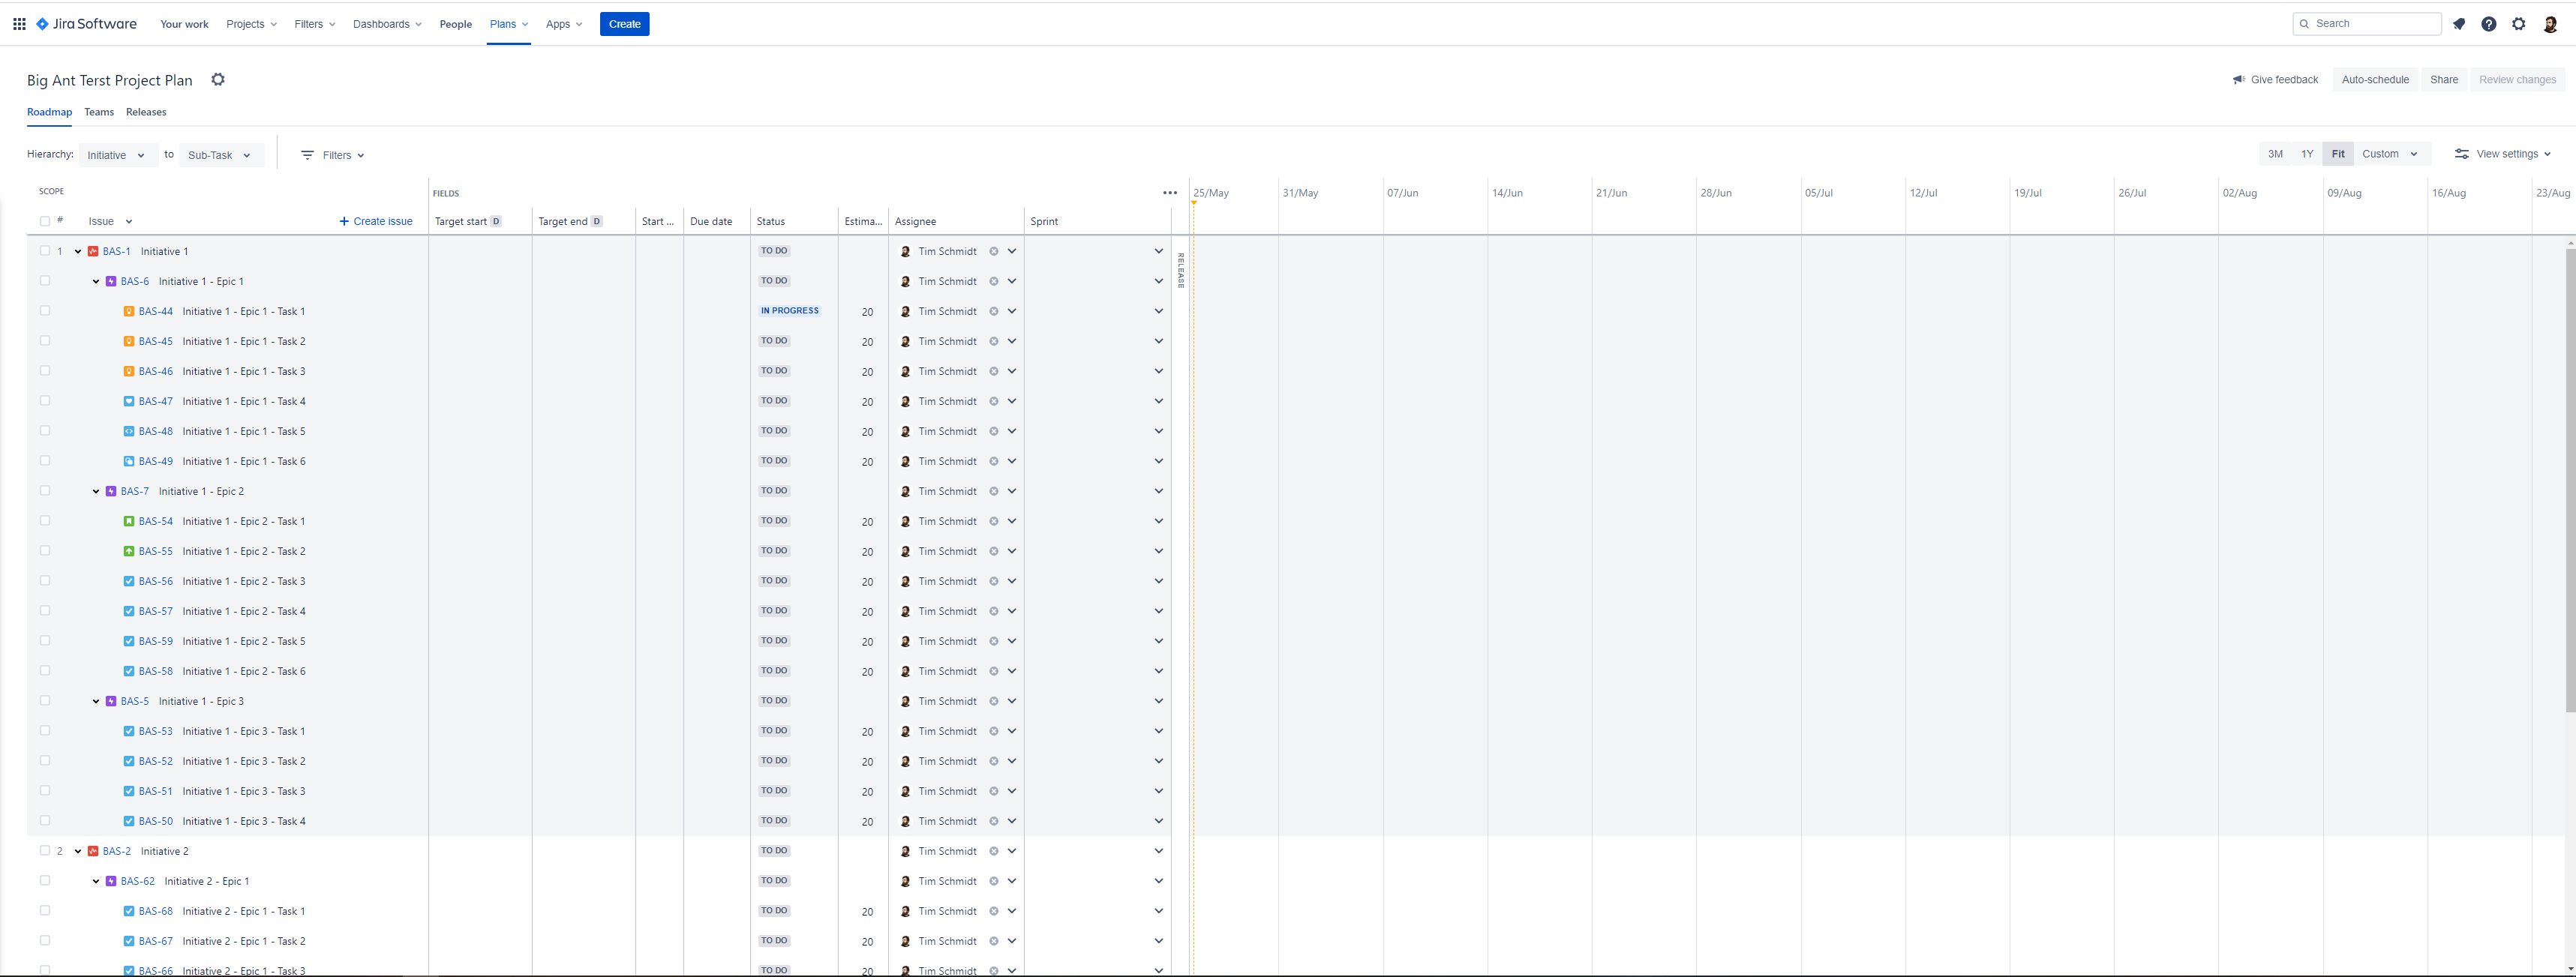Open the fields more options ellipsis
This screenshot has width=2576, height=977.
click(x=1170, y=193)
